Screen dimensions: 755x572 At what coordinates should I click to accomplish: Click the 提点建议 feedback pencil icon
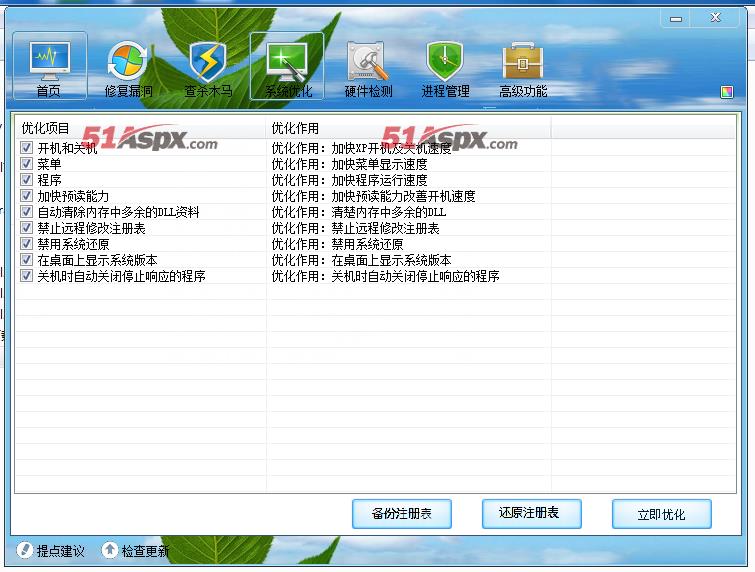25,549
